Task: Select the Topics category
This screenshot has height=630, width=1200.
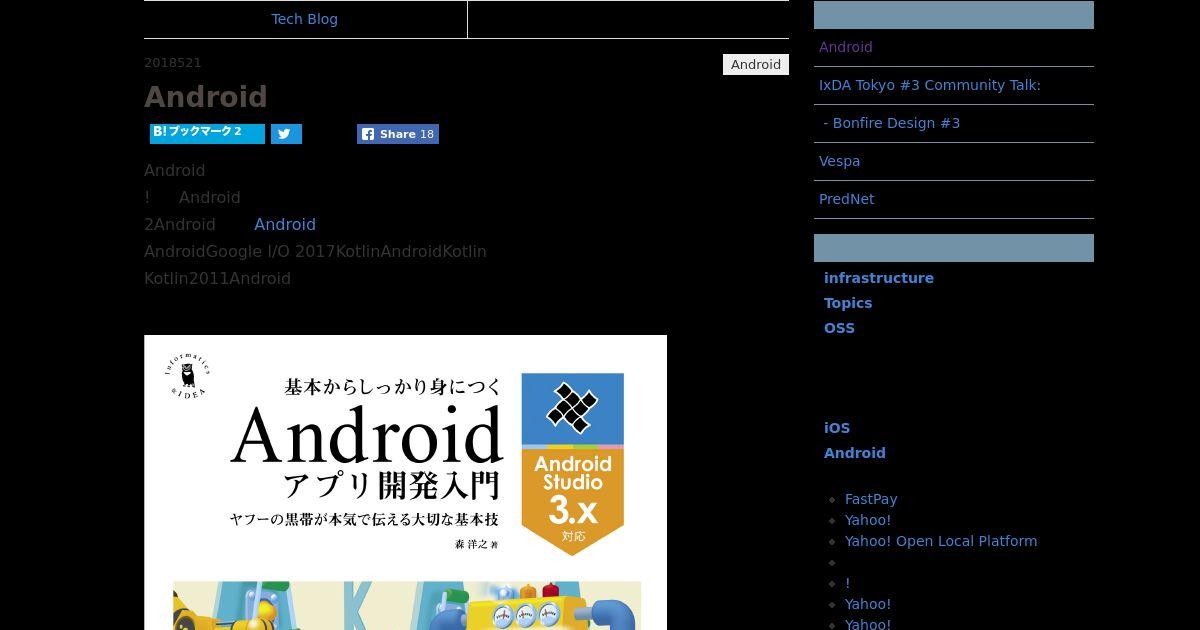Action: tap(848, 303)
